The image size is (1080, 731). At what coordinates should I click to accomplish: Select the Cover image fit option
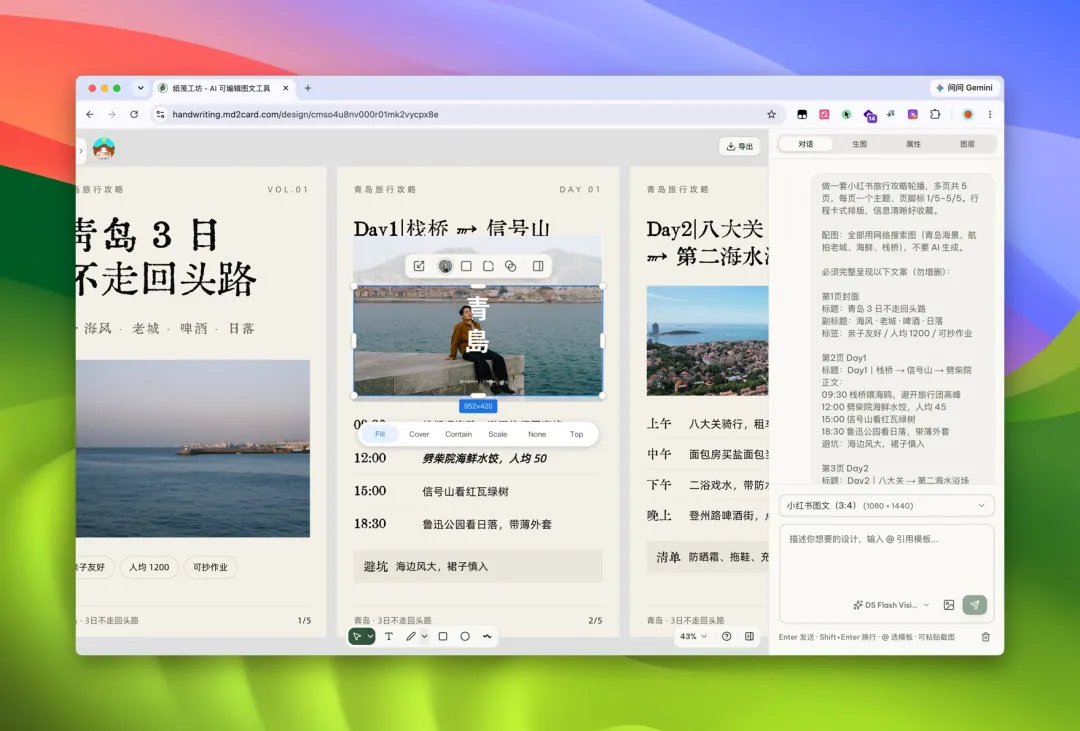[419, 434]
